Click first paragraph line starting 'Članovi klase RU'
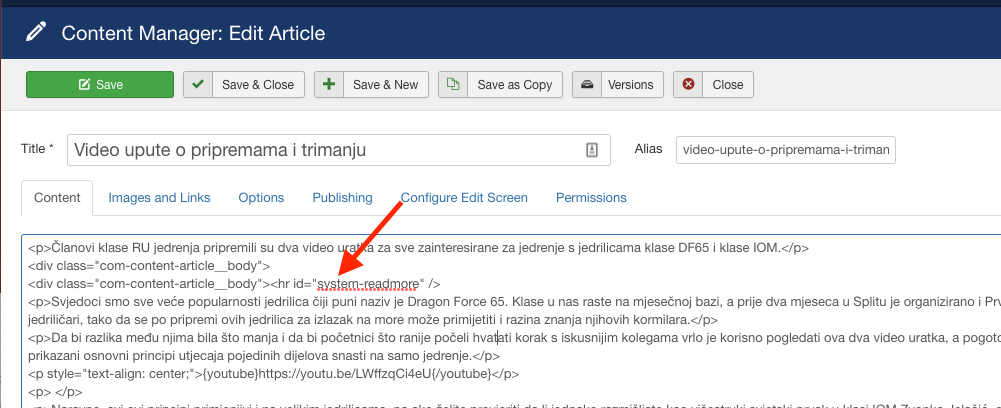This screenshot has width=1001, height=408. point(419,248)
